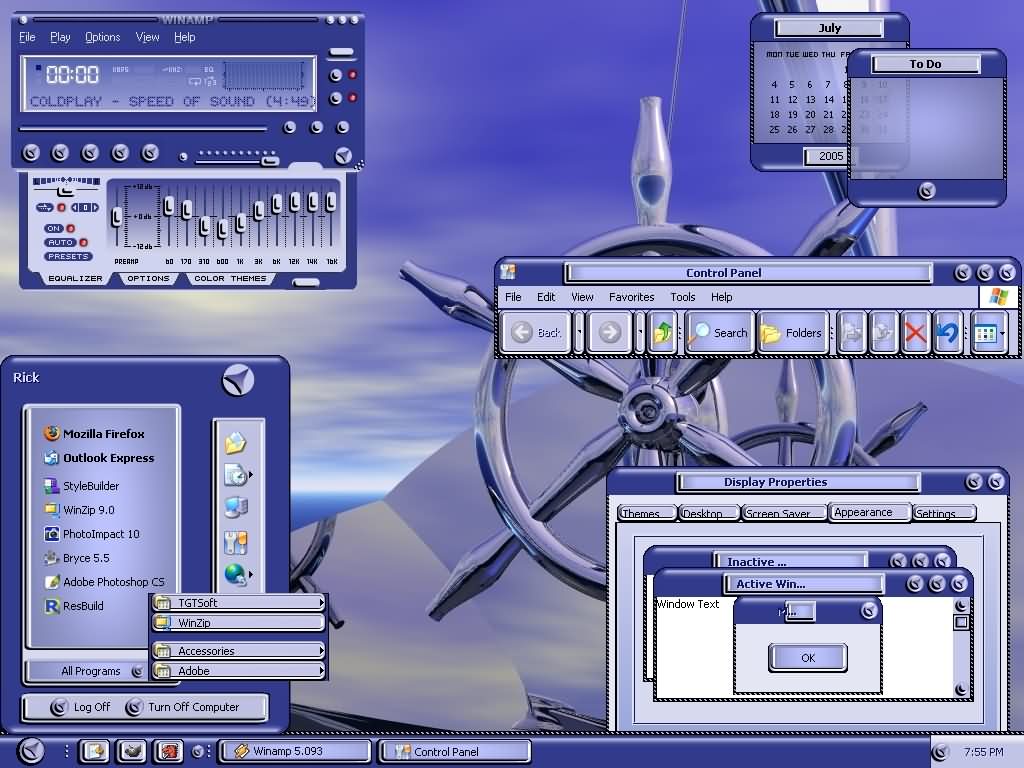Click the Windows flag logo in Control Panel

coord(999,296)
